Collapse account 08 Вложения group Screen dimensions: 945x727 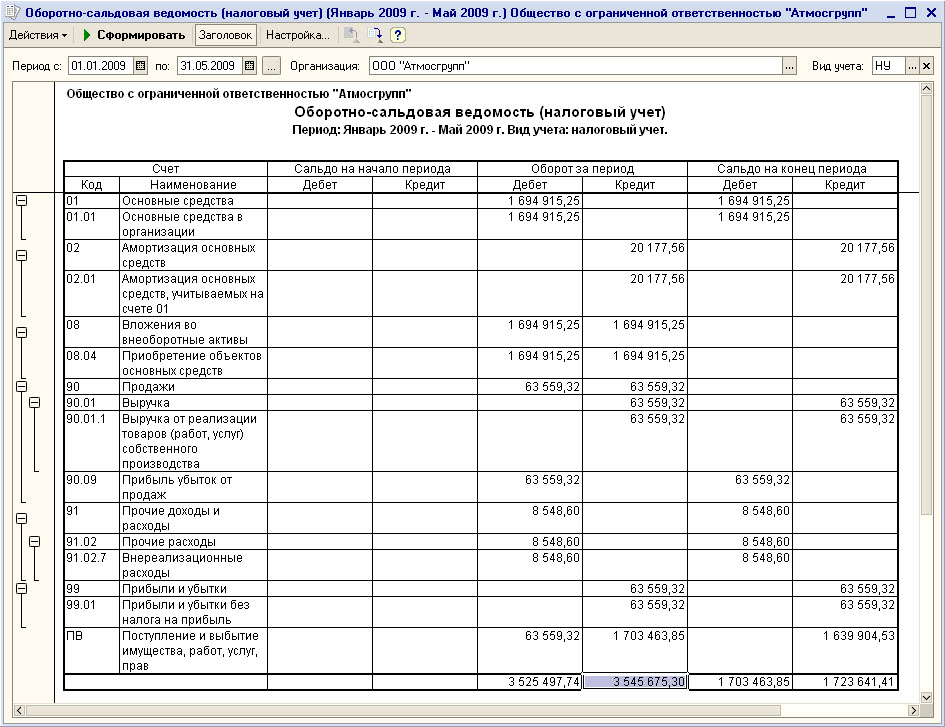pyautogui.click(x=21, y=332)
